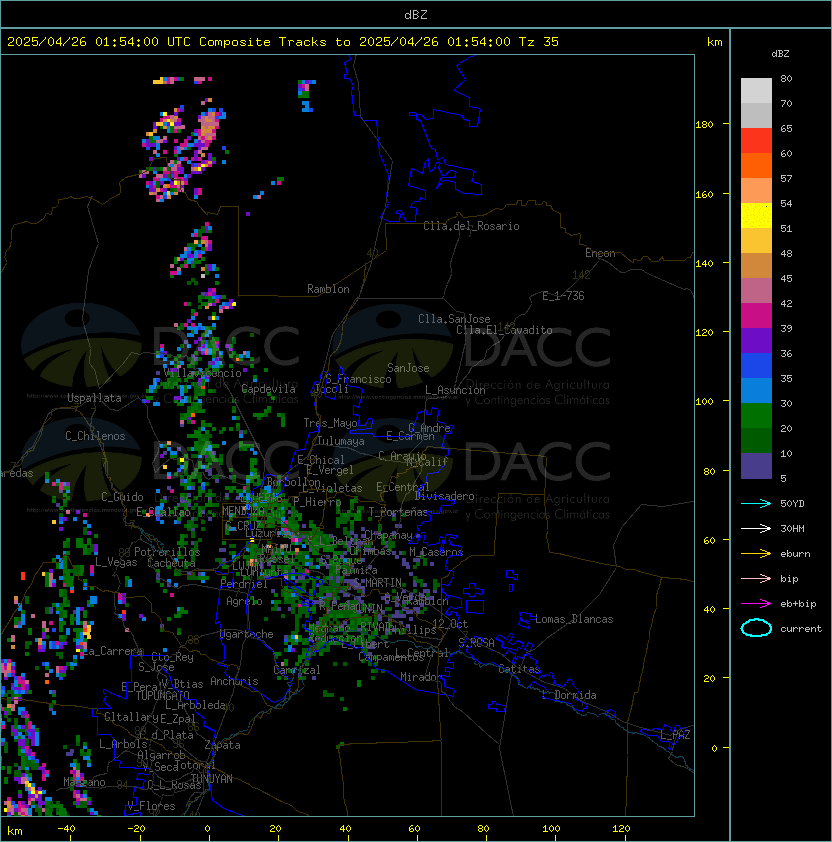Viewport: 832px width, 842px height.
Task: Select the light blue 35 dBZ swatch
Action: [x=756, y=390]
